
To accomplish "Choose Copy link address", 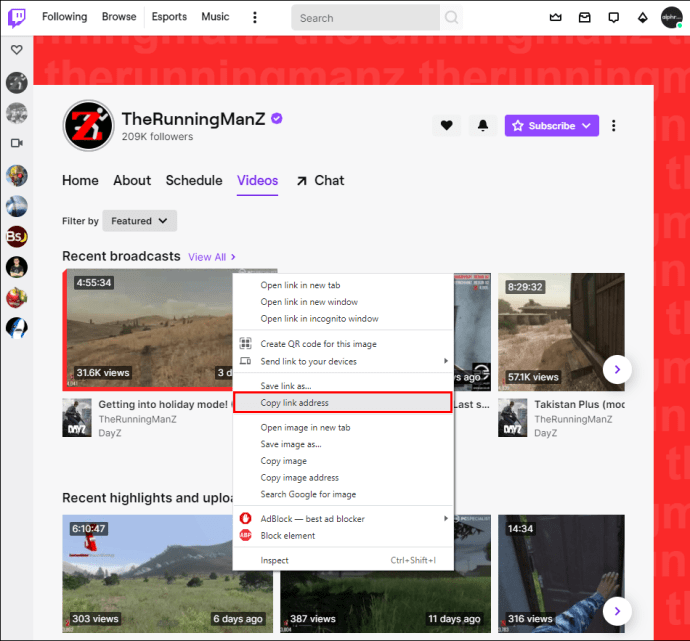I will [342, 403].
